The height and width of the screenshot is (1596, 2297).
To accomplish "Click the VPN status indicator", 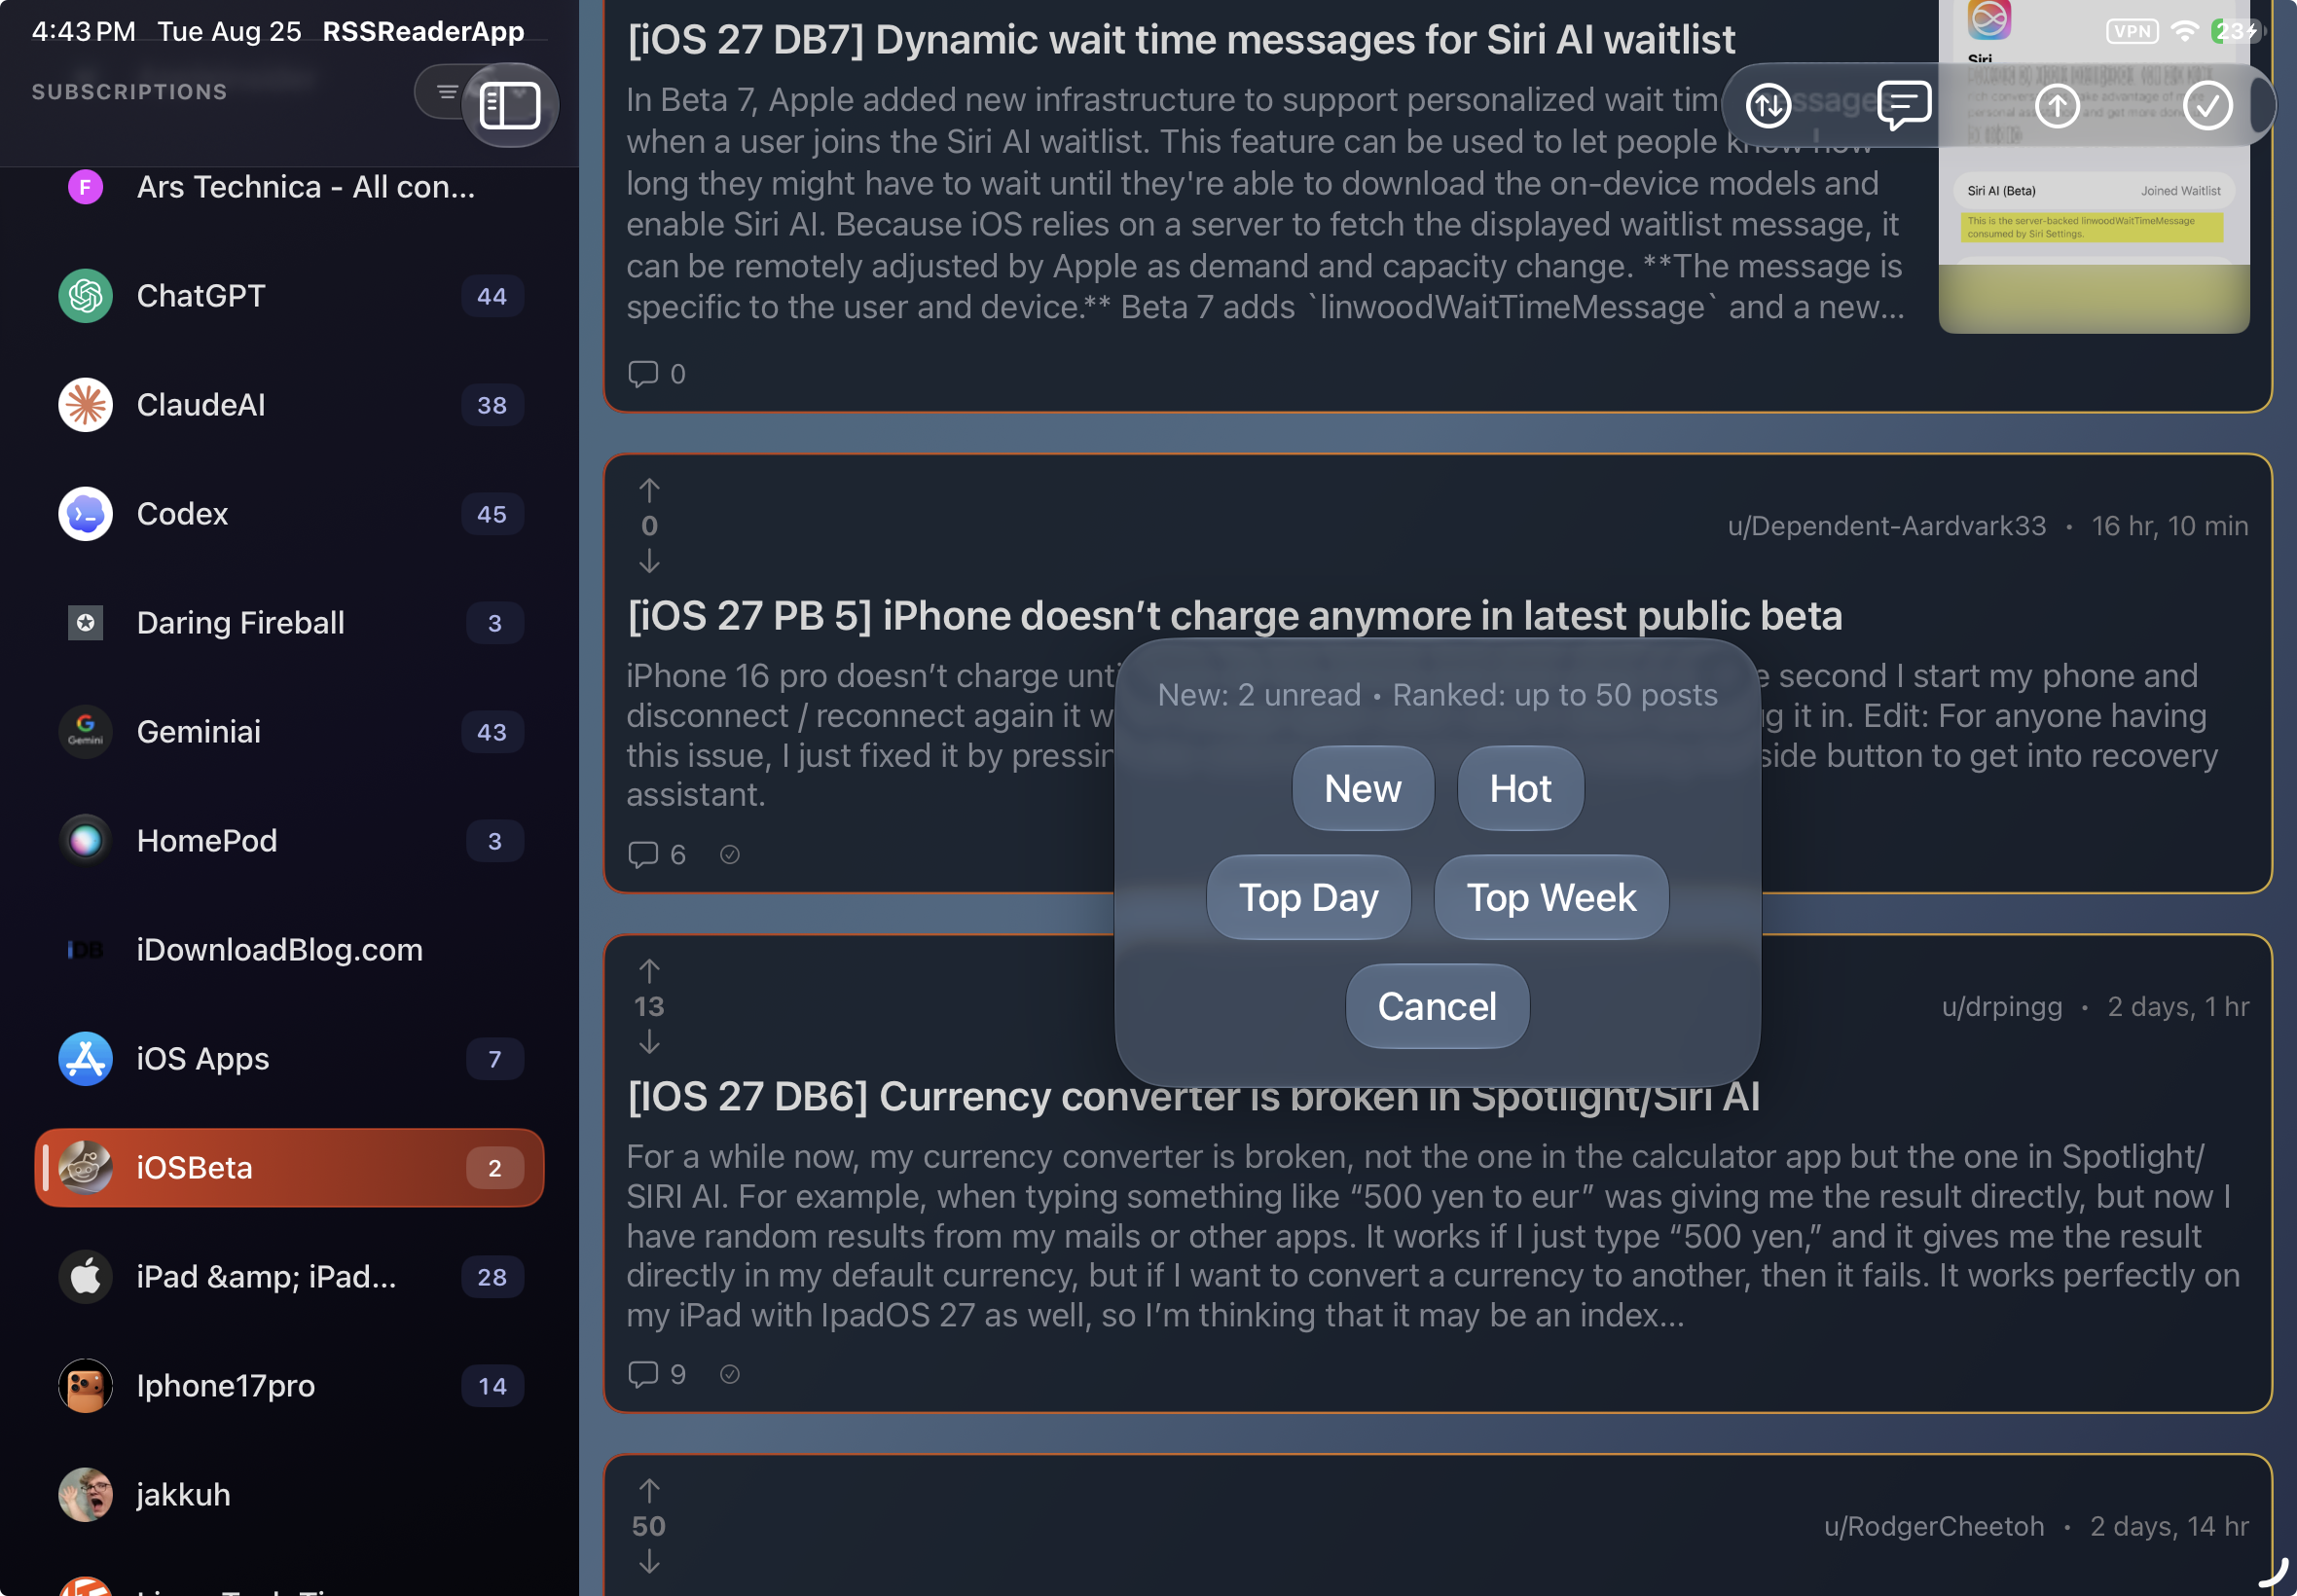I will [x=2131, y=31].
